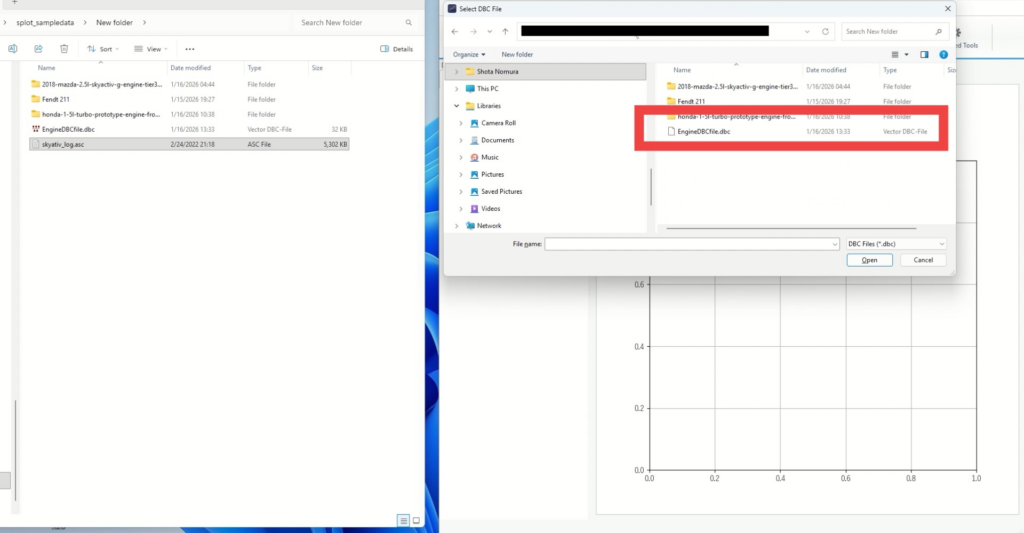Click the Cancel button
The image size is (1024, 533).
(923, 260)
